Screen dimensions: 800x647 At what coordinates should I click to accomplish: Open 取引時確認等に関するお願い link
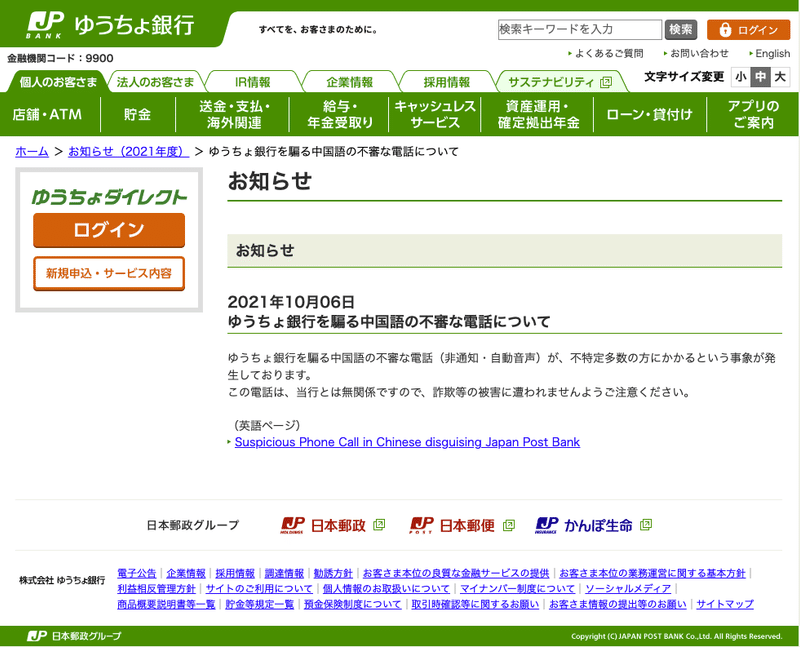(x=475, y=604)
